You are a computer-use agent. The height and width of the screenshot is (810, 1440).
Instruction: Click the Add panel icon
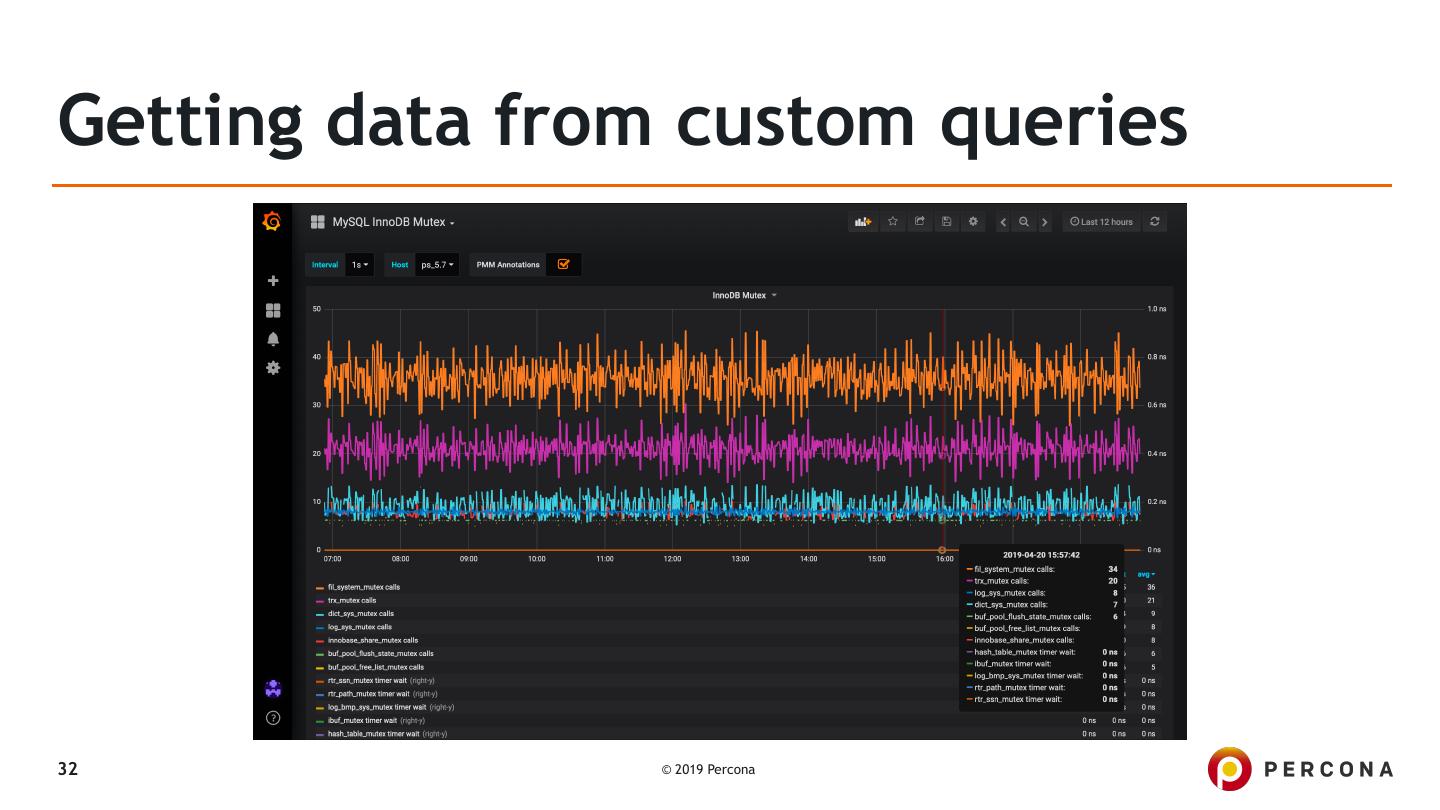coord(861,222)
